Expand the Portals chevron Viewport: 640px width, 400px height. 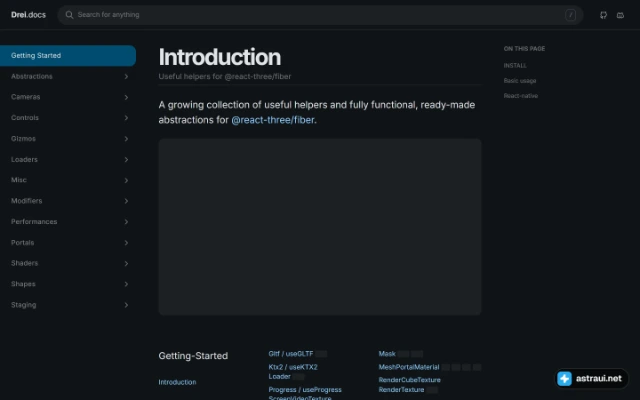click(126, 242)
